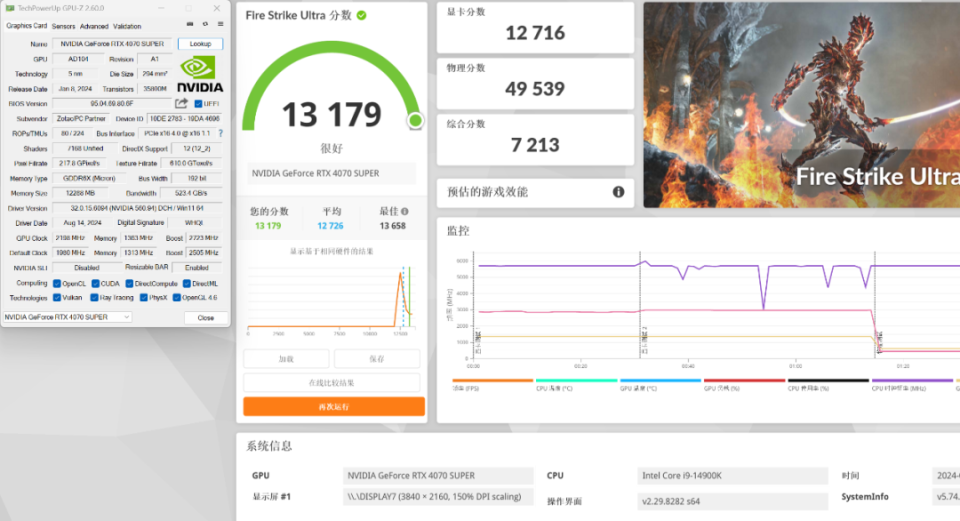Click the Close button in GPU-Z
This screenshot has height=521, width=960.
point(206,318)
